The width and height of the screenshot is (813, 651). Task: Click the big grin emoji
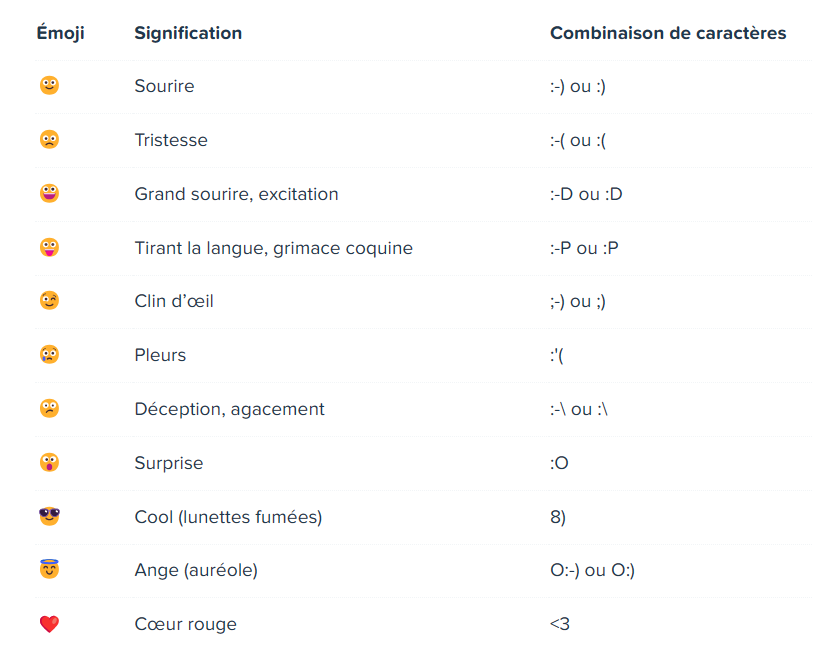(49, 194)
